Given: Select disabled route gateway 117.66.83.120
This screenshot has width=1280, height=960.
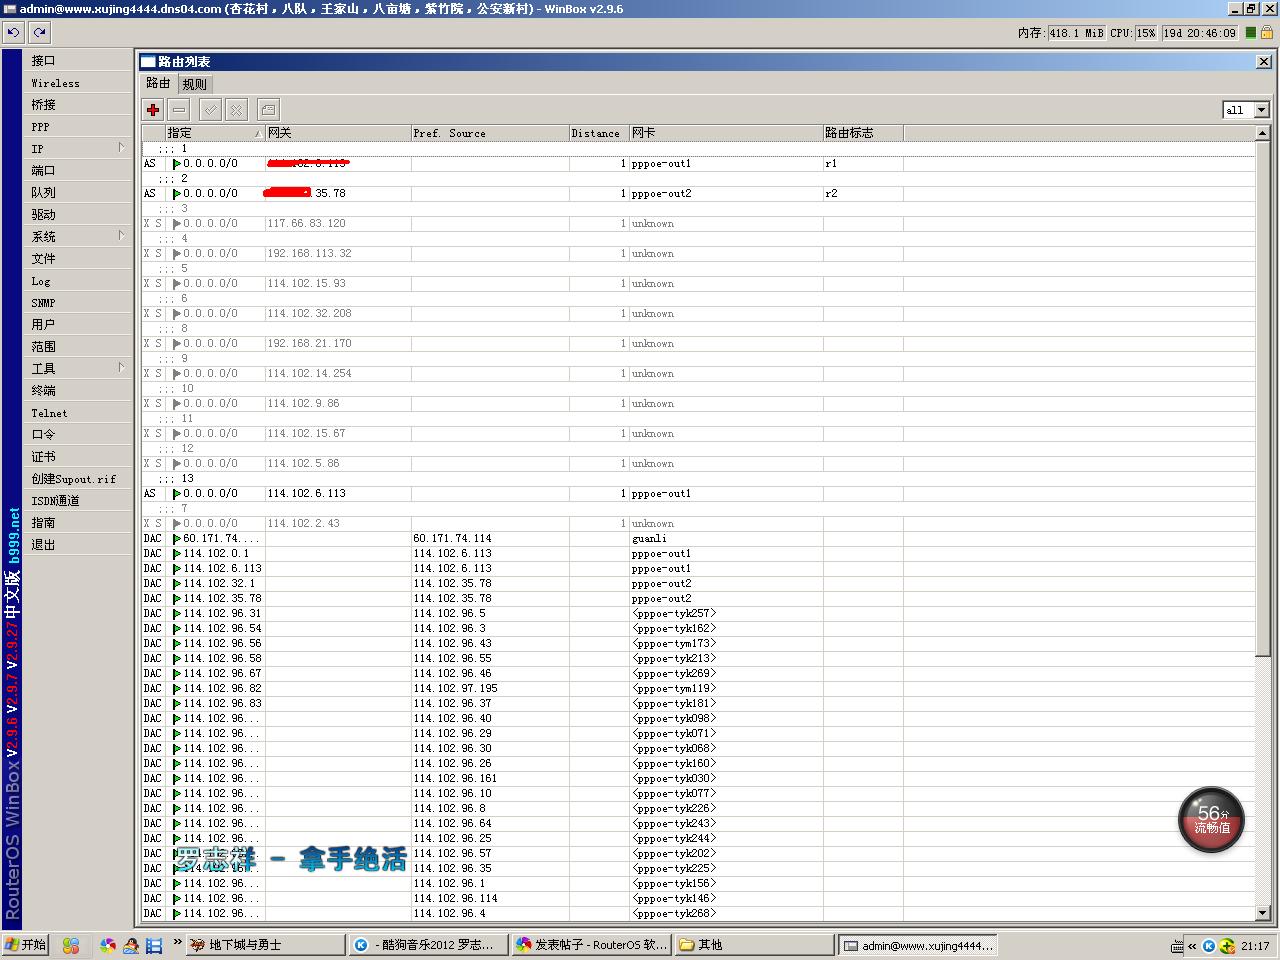Looking at the screenshot, I should [698, 224].
